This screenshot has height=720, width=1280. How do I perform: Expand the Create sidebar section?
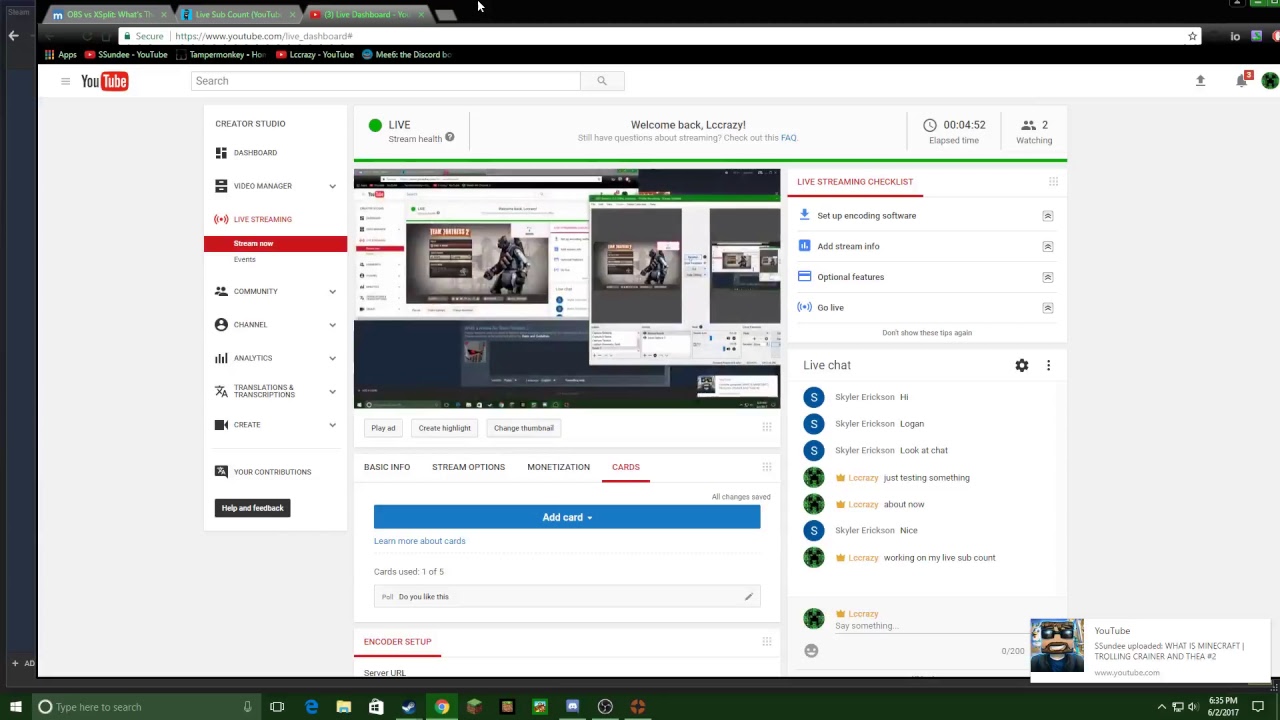coord(332,425)
